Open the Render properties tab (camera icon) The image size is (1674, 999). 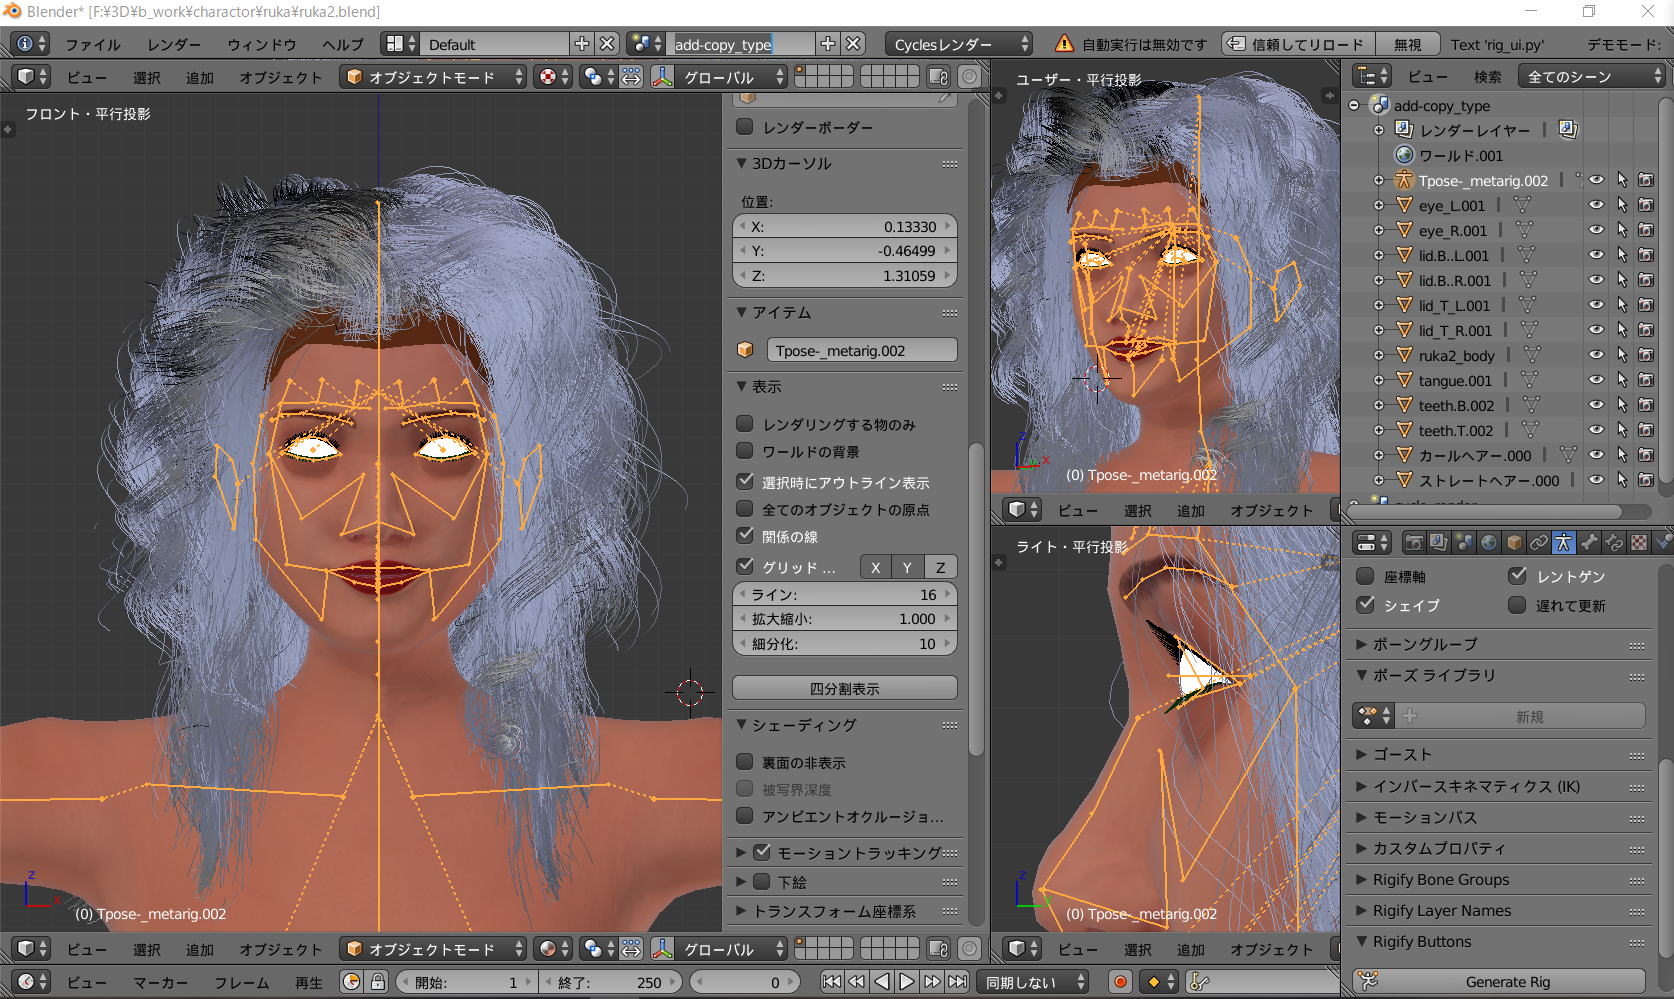[x=1413, y=543]
